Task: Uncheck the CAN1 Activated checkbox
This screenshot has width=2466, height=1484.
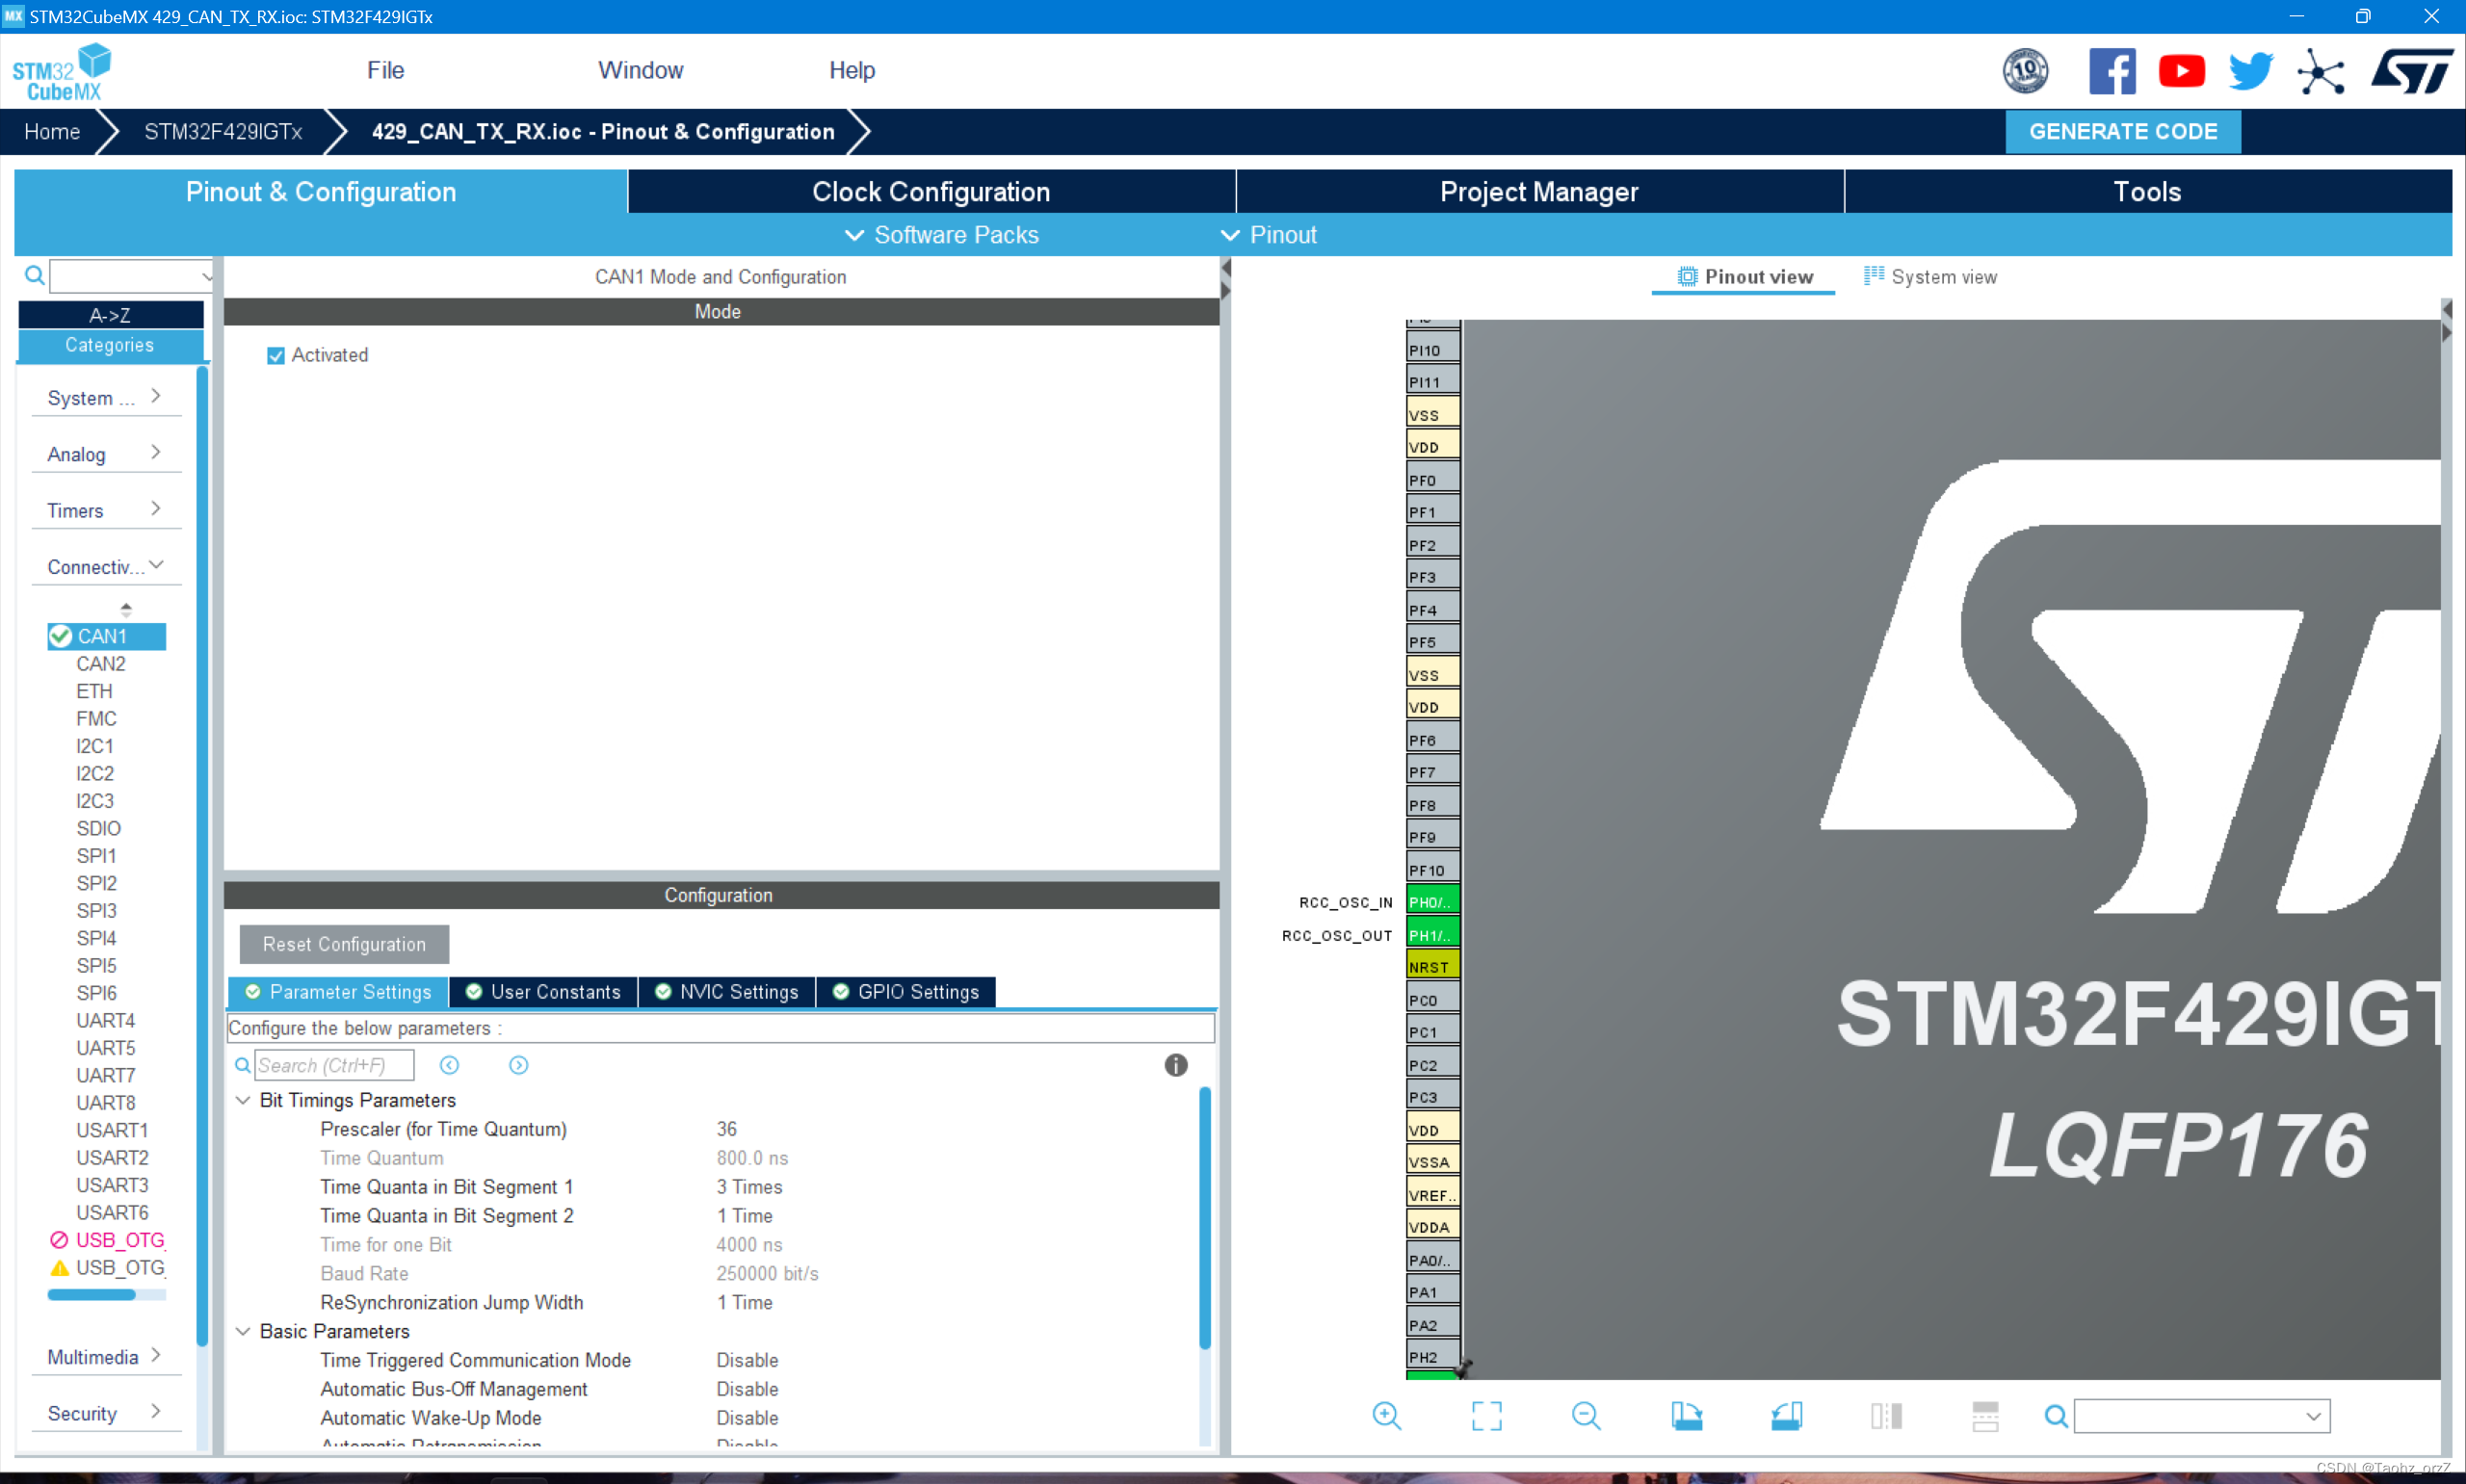Action: 276,355
